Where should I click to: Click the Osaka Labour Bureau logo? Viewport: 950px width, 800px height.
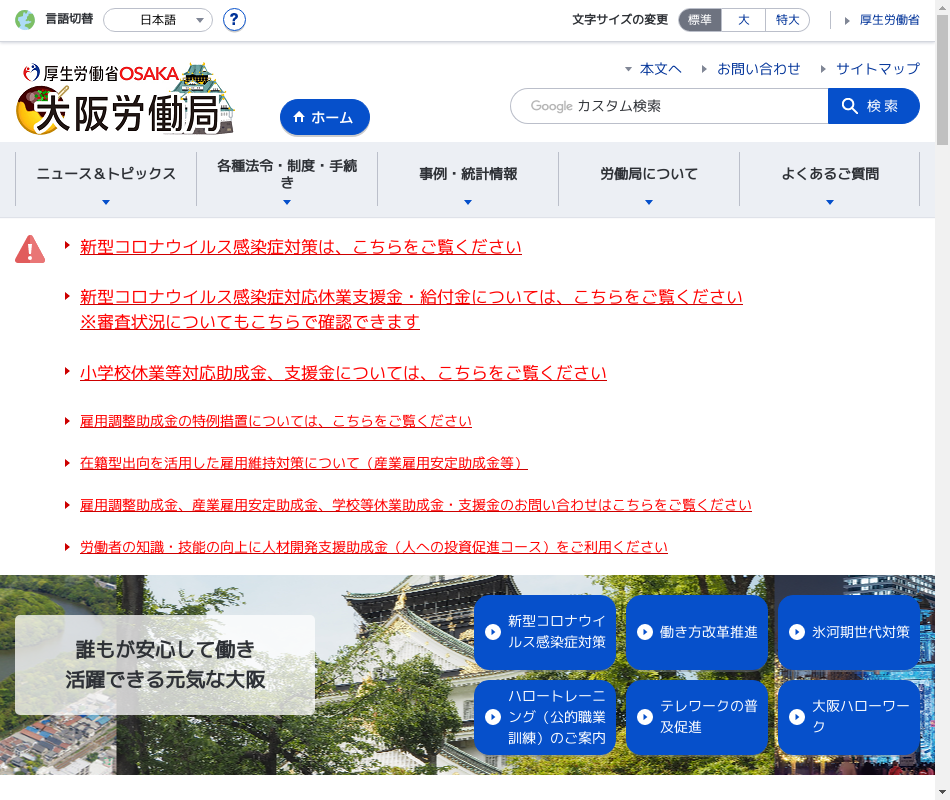tap(125, 98)
